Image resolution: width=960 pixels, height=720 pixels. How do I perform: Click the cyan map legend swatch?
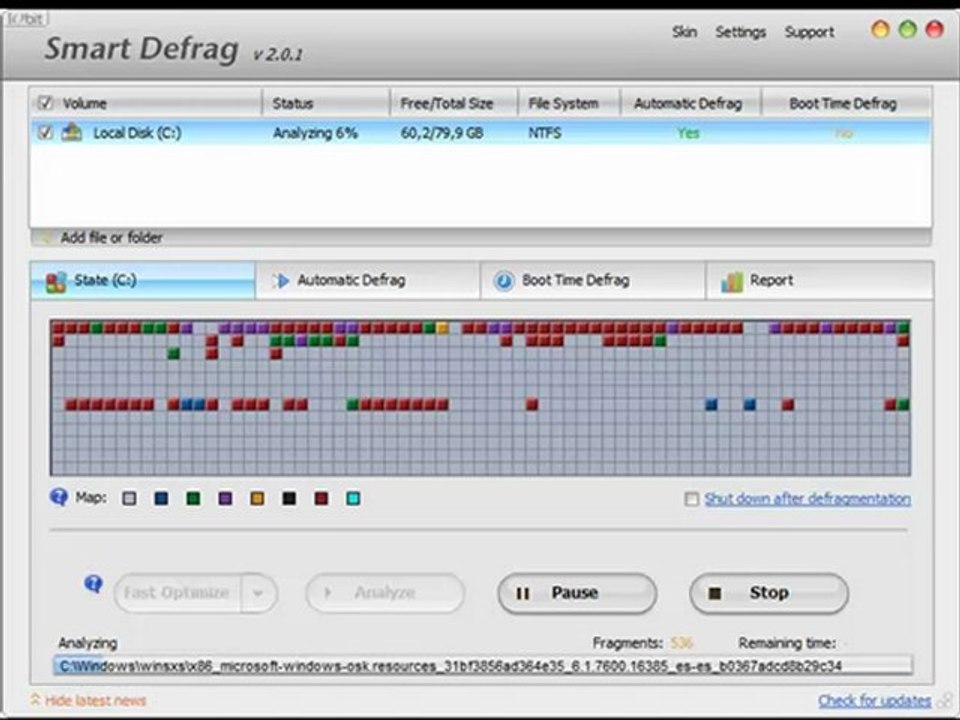(353, 498)
